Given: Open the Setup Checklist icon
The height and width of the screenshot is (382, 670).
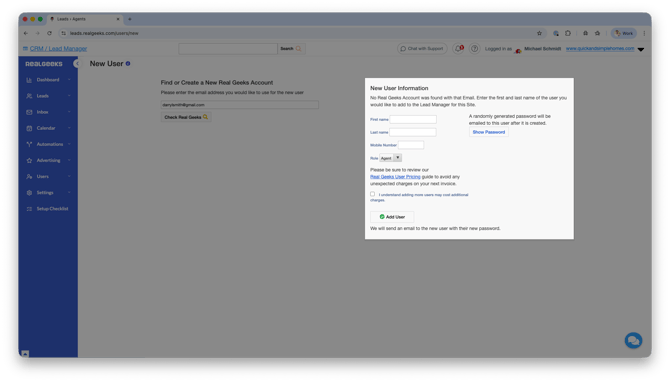Looking at the screenshot, I should point(29,209).
